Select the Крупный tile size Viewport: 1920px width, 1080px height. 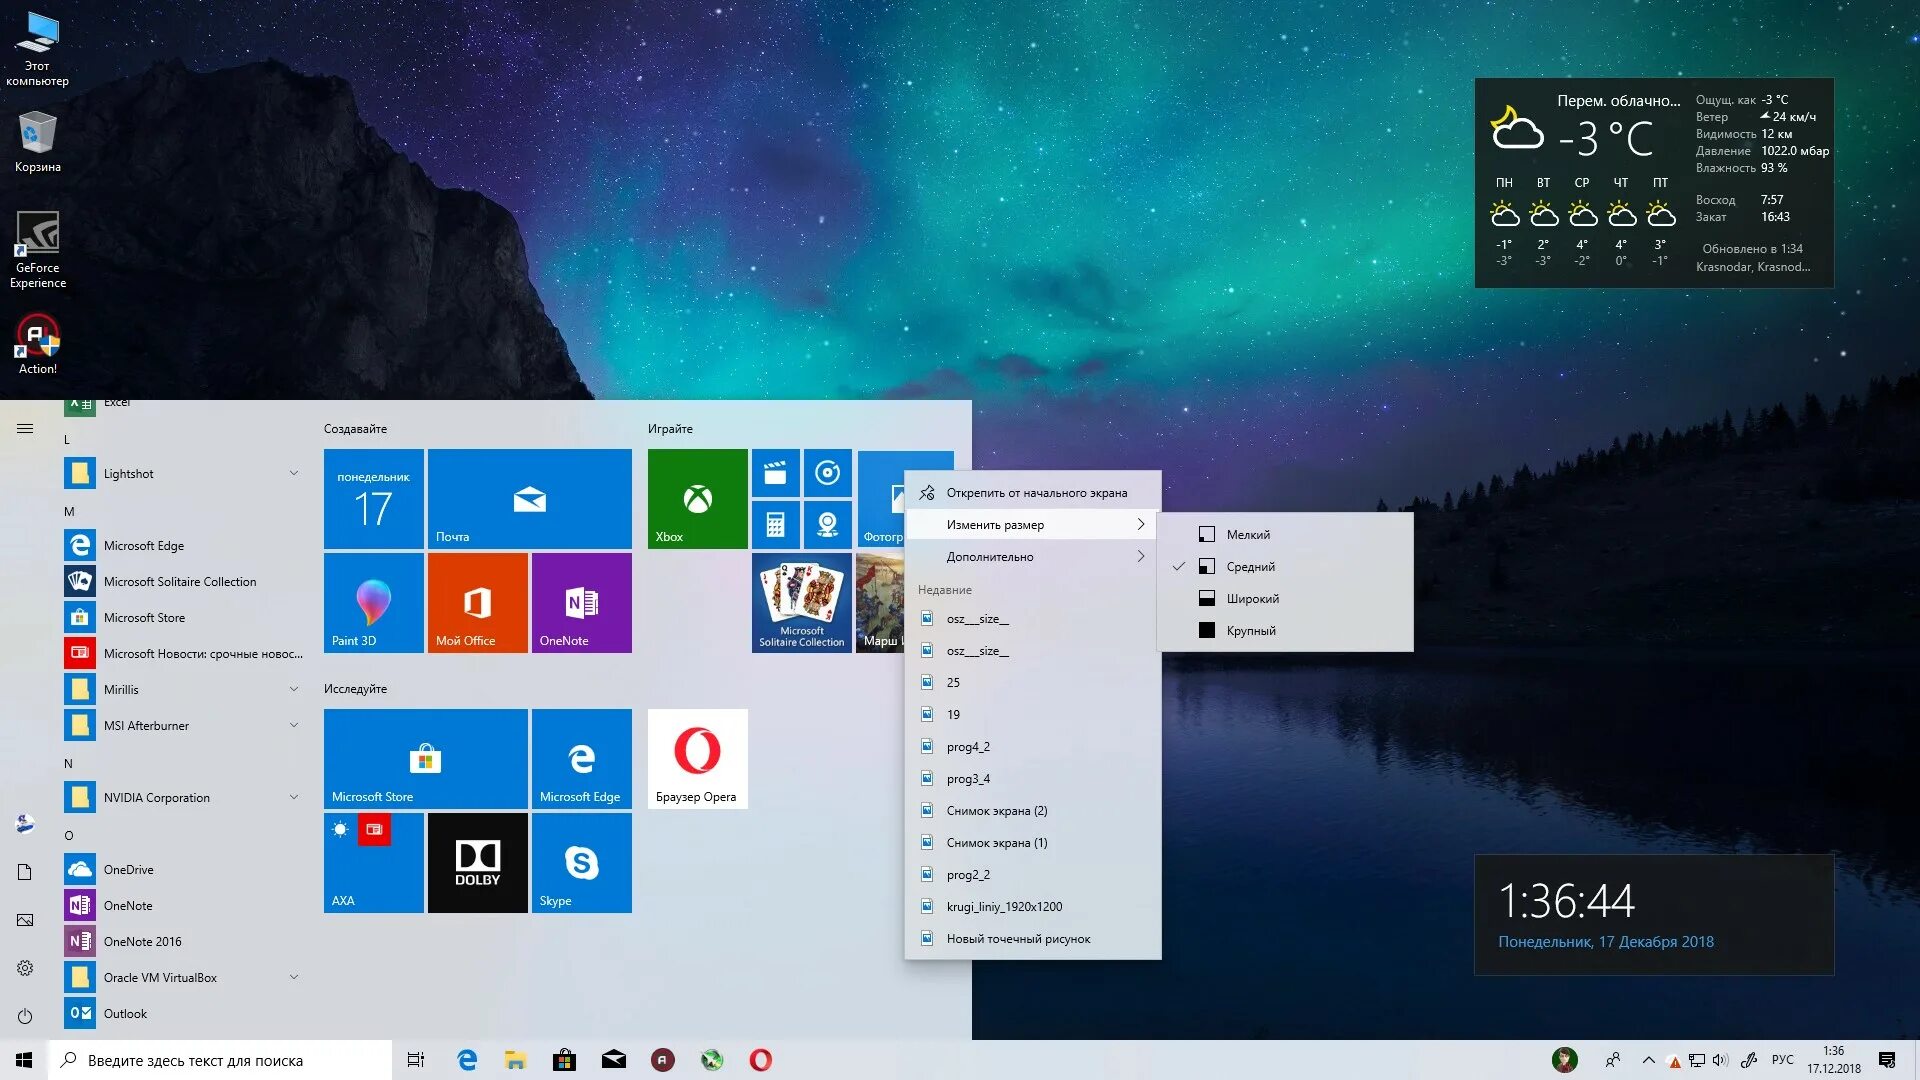click(1250, 631)
